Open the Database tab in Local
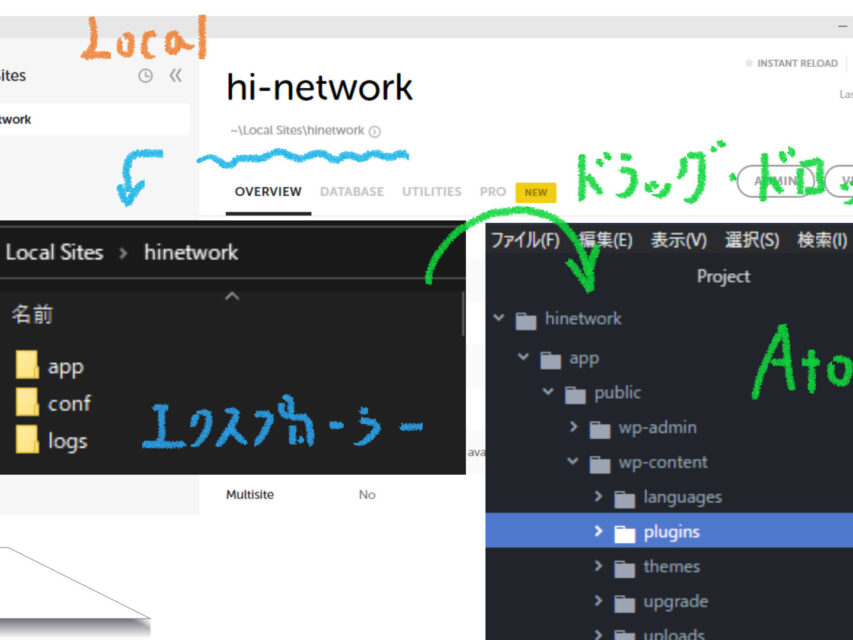This screenshot has height=640, width=853. tap(352, 192)
